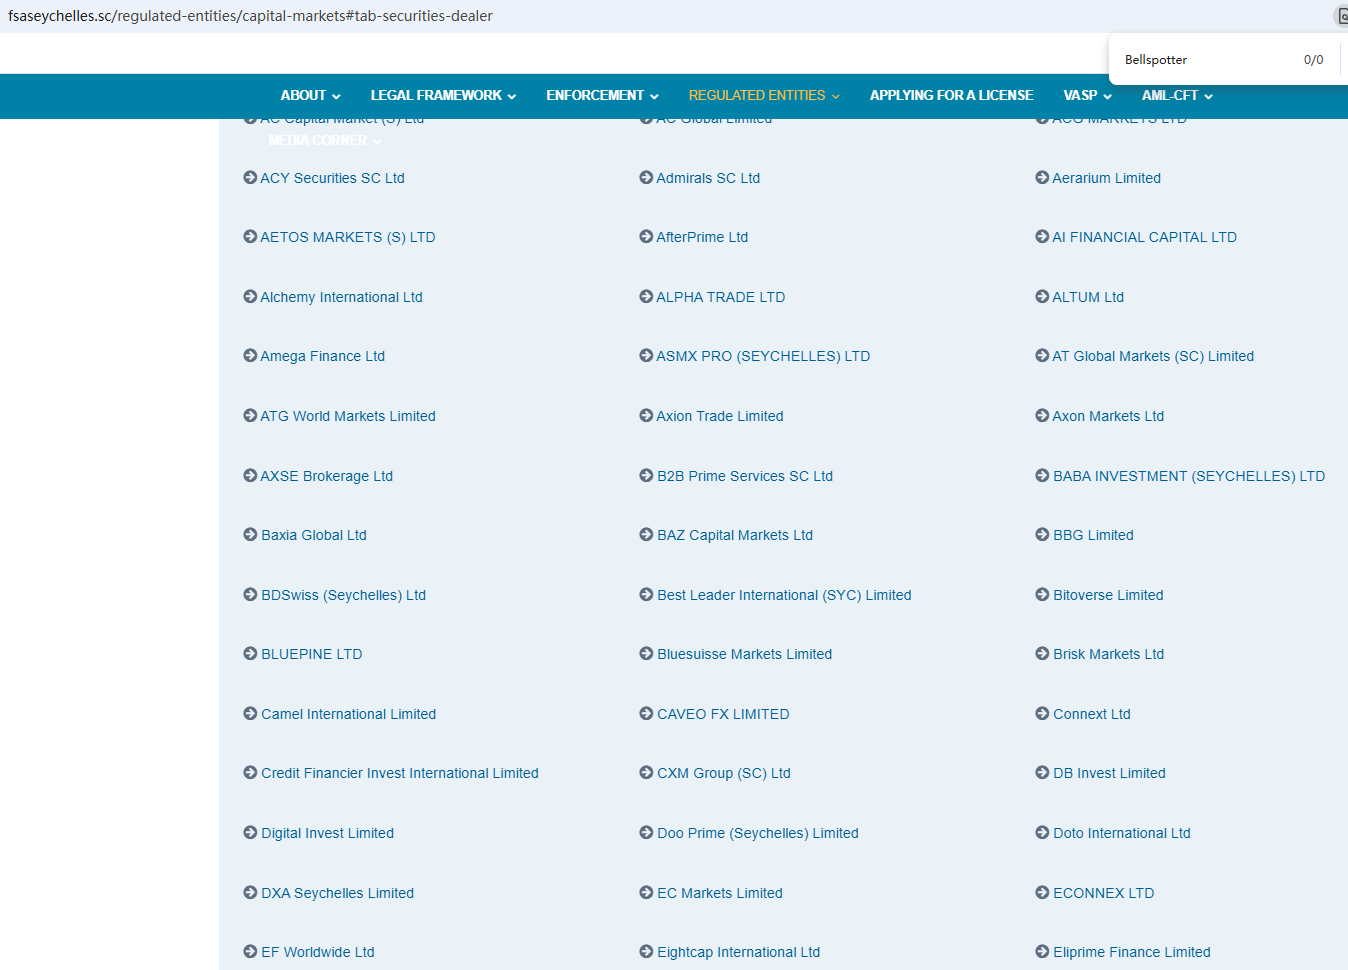Image resolution: width=1348 pixels, height=970 pixels.
Task: Click arrow icon beside Alchemy International Ltd
Action: 250,296
